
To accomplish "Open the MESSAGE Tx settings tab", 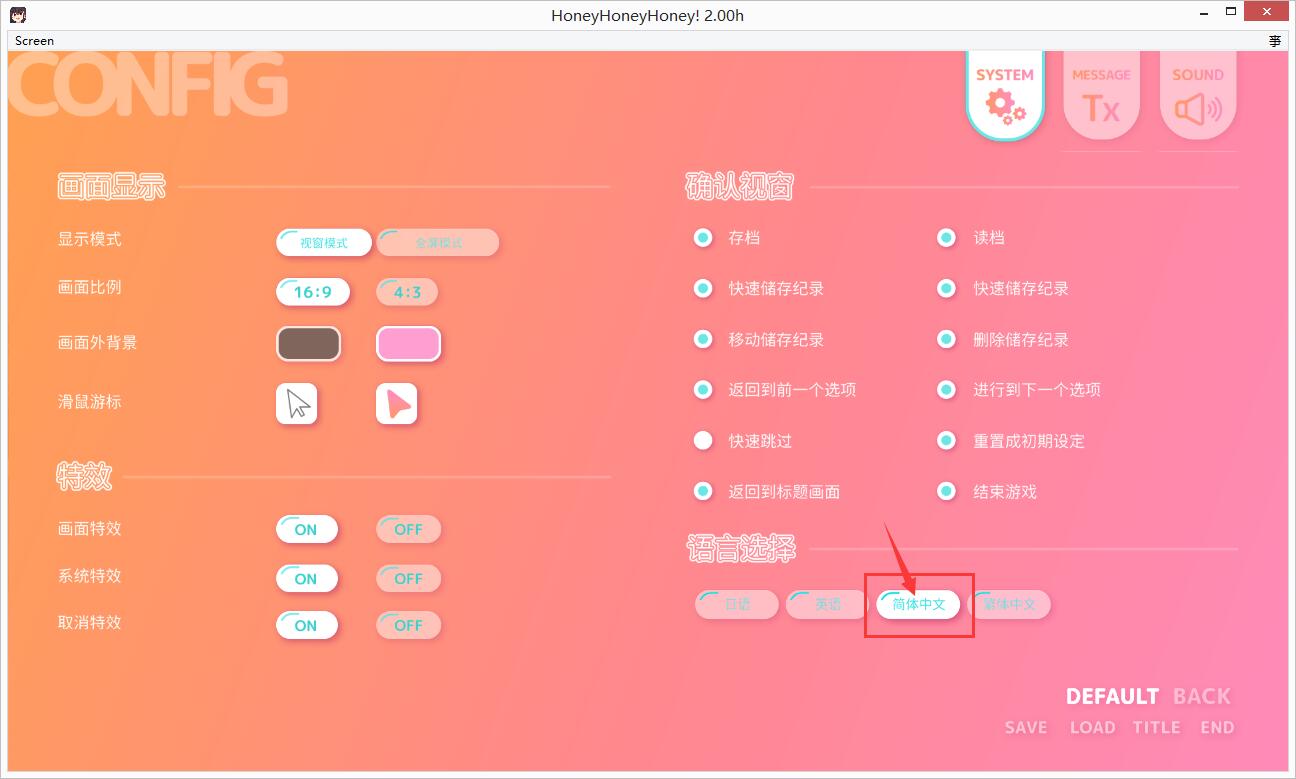I will (1101, 97).
